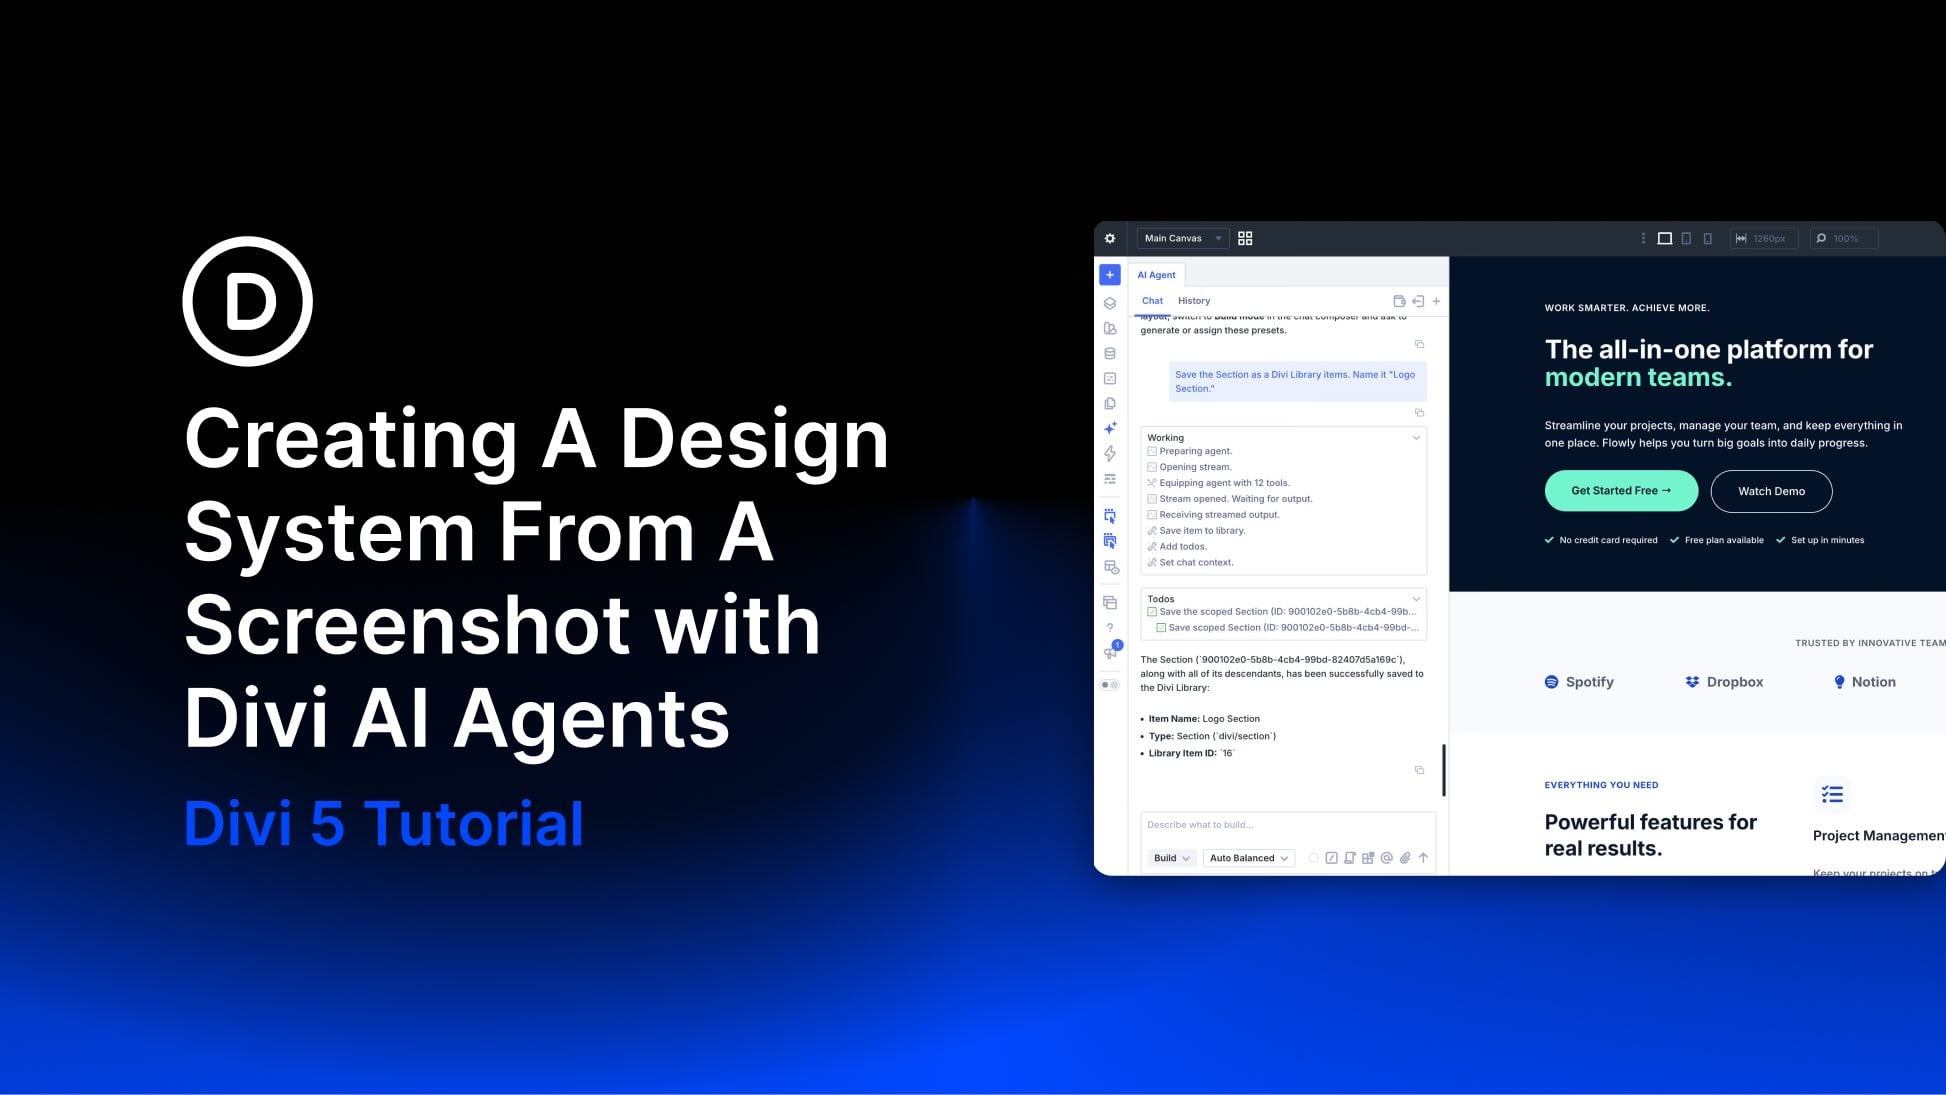Click the Spotify logo link
The height and width of the screenshot is (1095, 1946).
(x=1579, y=682)
